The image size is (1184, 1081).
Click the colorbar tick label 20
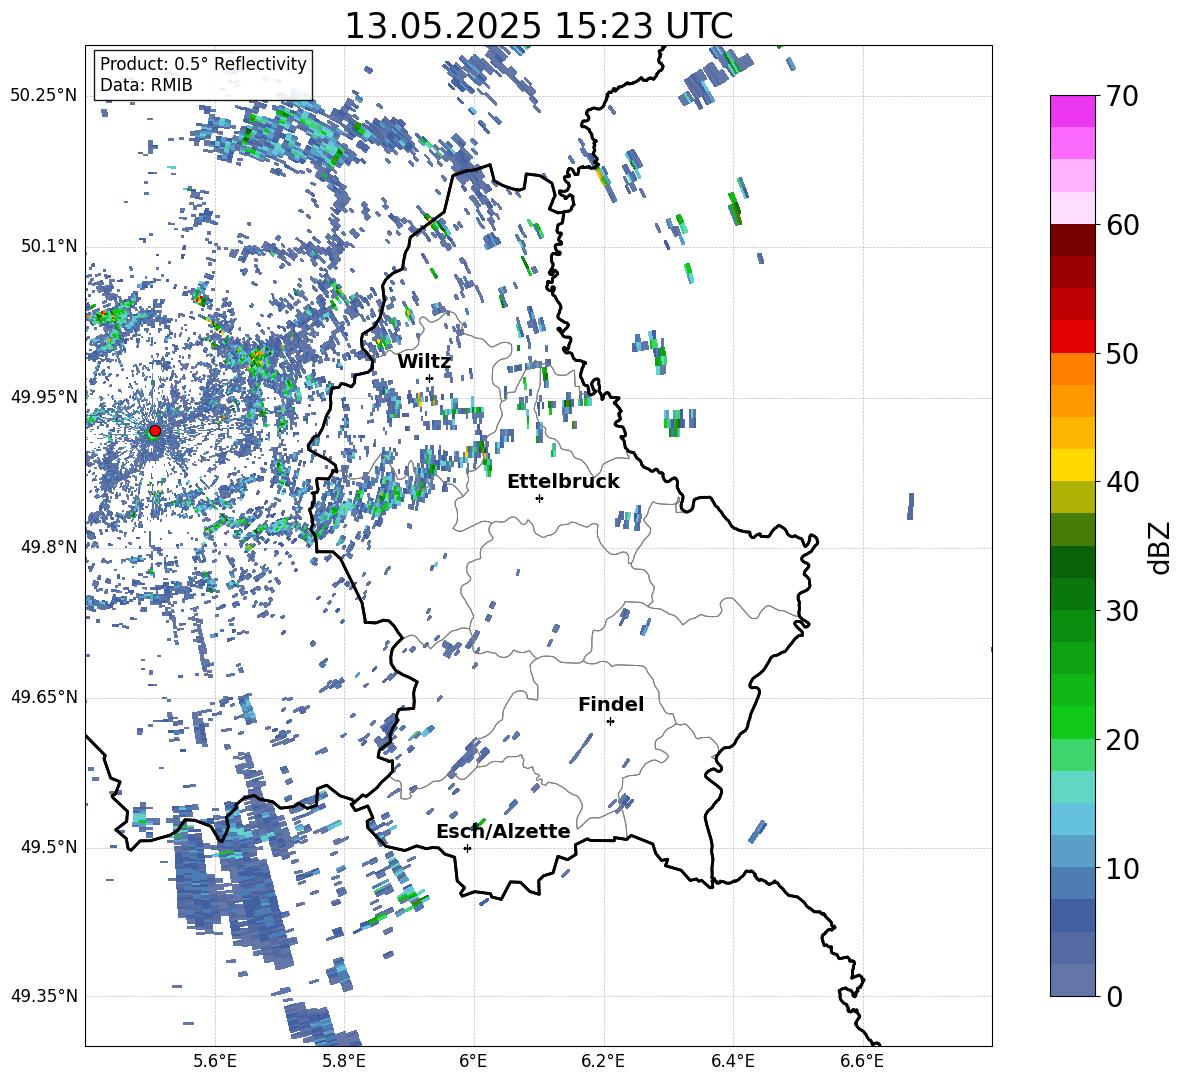1122,740
